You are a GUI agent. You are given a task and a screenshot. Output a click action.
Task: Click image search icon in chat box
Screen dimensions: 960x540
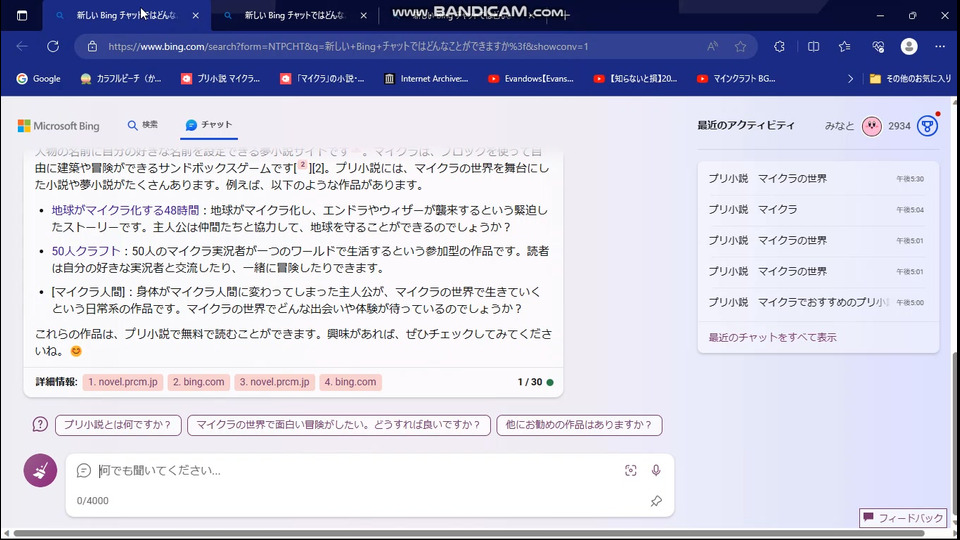click(x=631, y=470)
